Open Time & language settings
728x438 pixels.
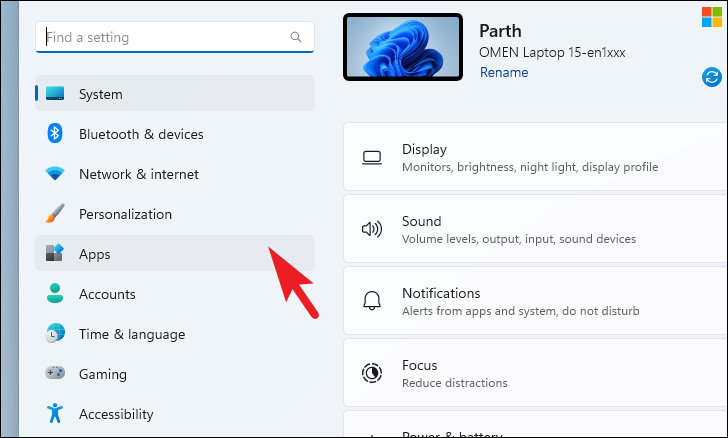(175, 333)
